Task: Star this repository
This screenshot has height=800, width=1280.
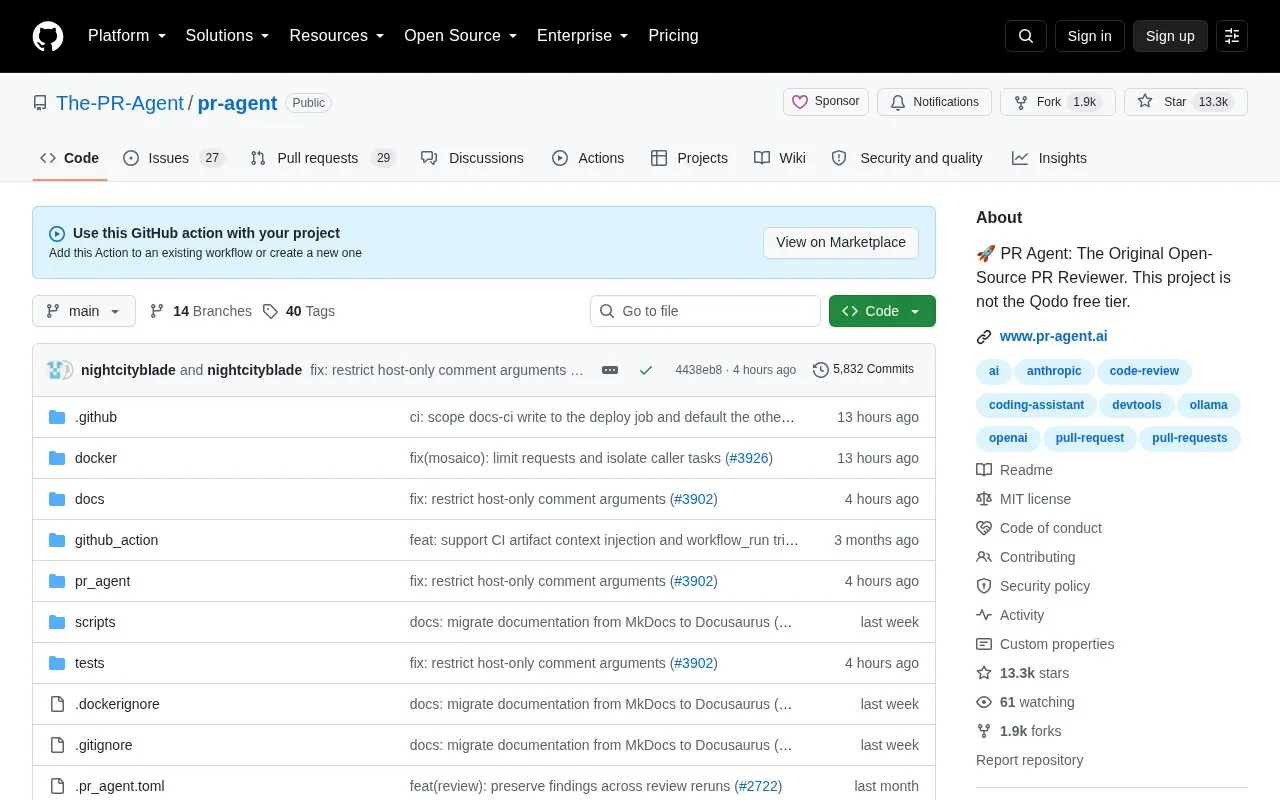Action: point(1186,102)
